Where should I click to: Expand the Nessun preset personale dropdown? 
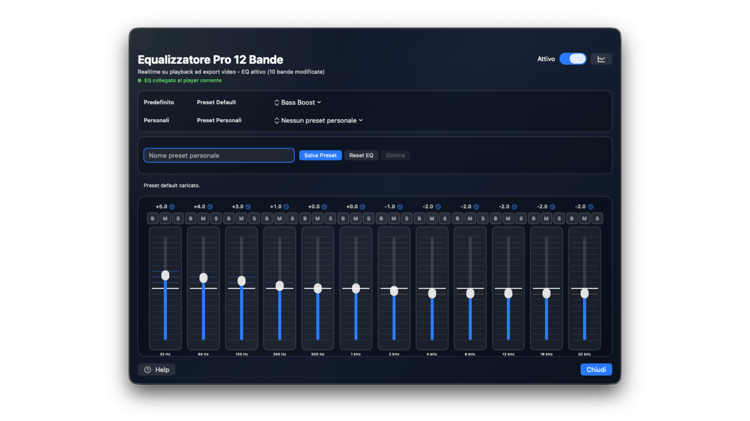coord(318,120)
